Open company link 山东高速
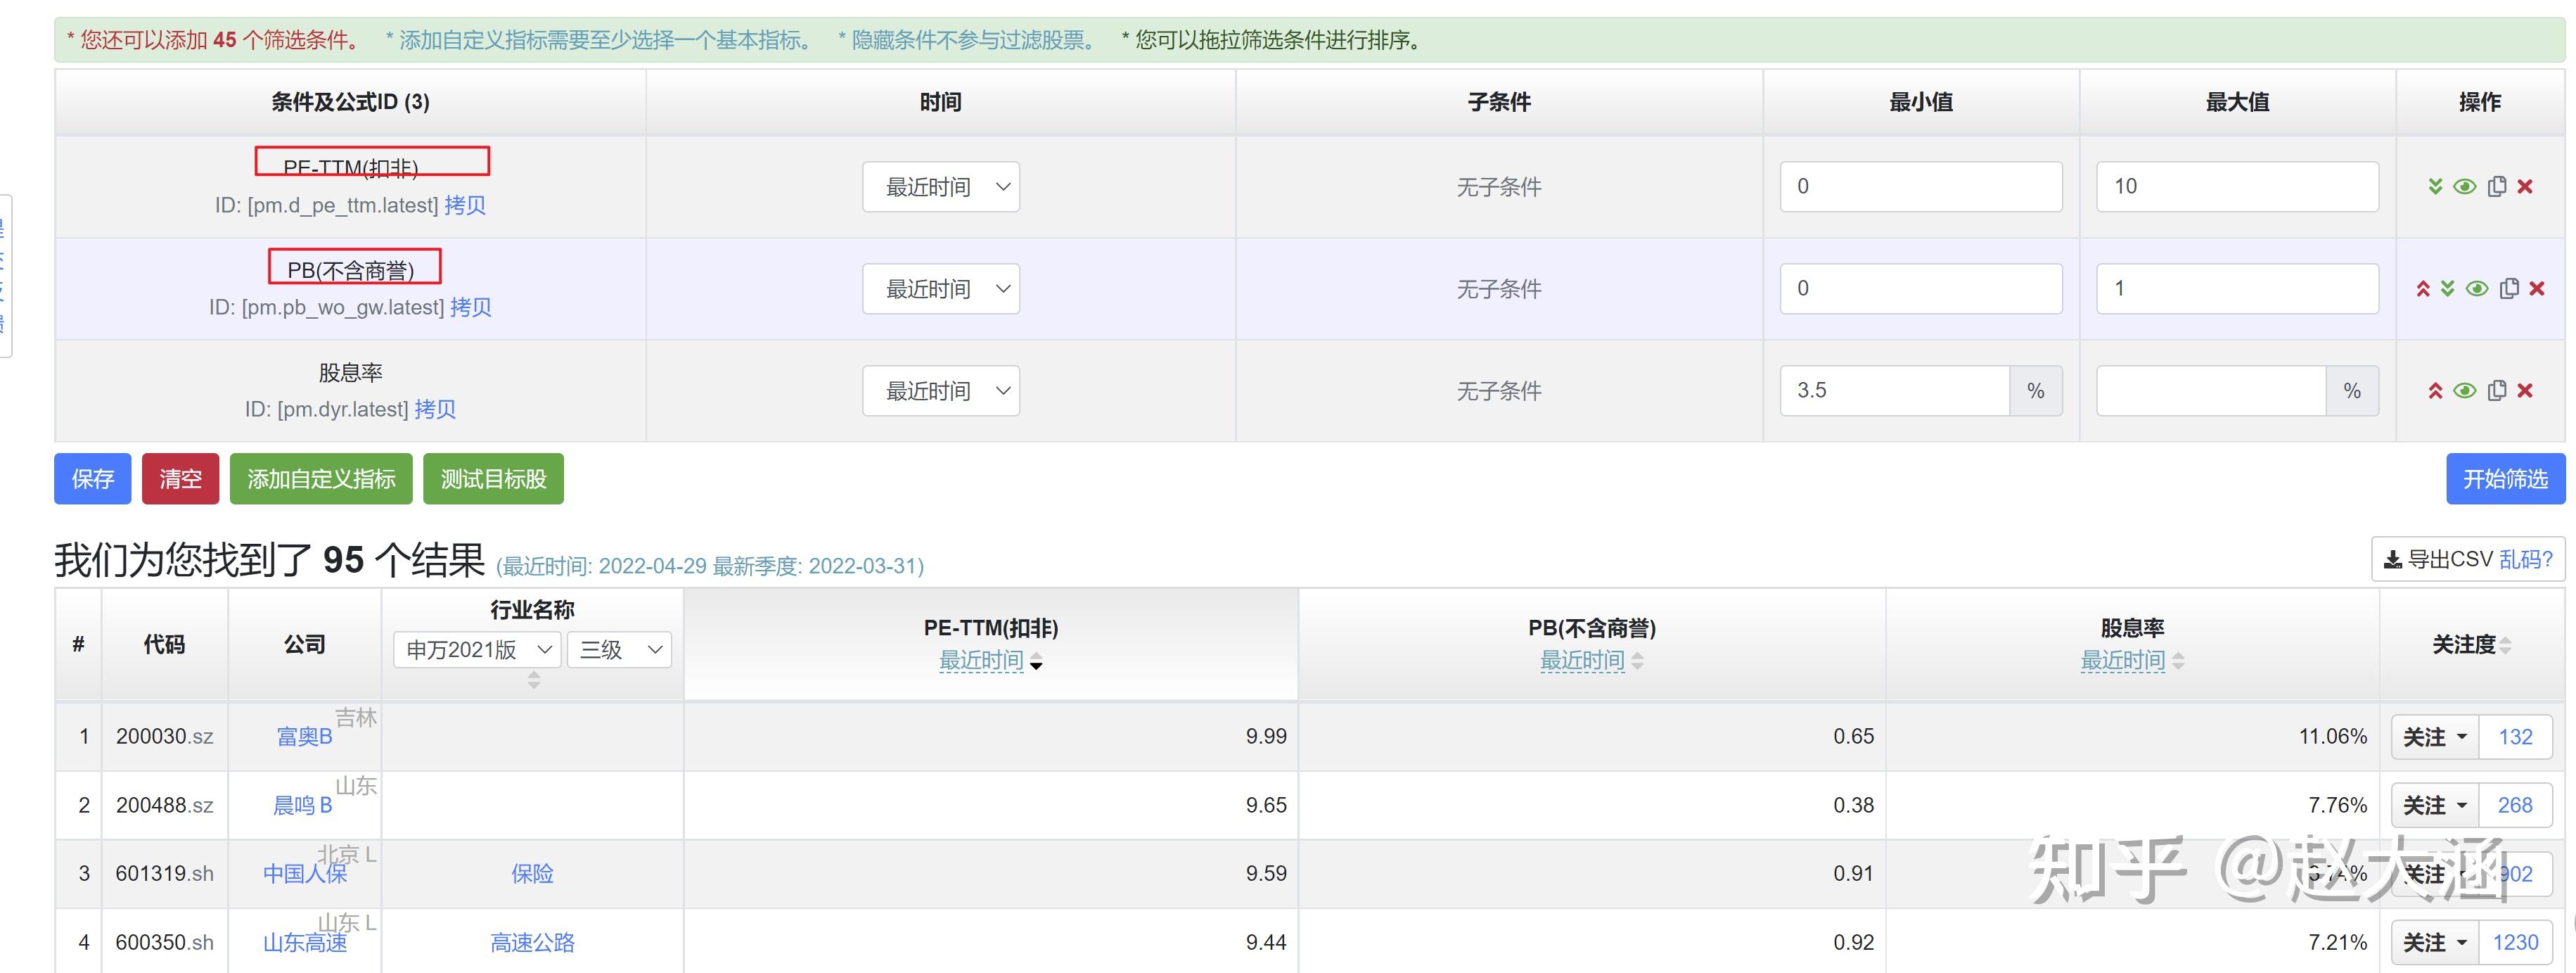This screenshot has width=2576, height=973. pos(305,943)
